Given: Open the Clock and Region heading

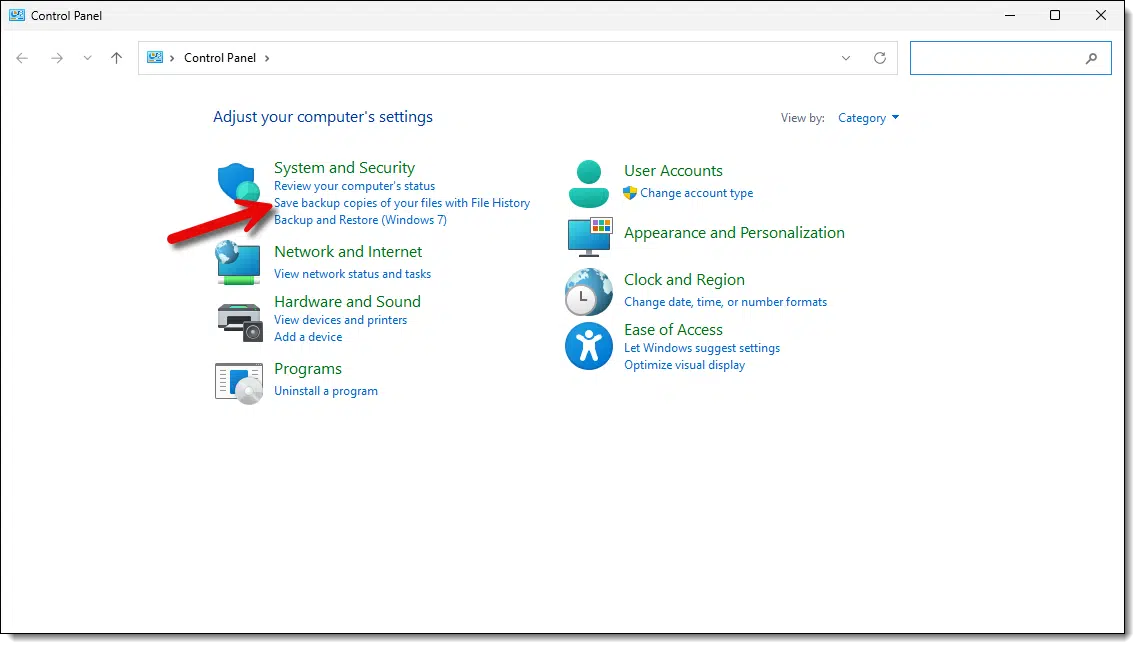Looking at the screenshot, I should [684, 280].
